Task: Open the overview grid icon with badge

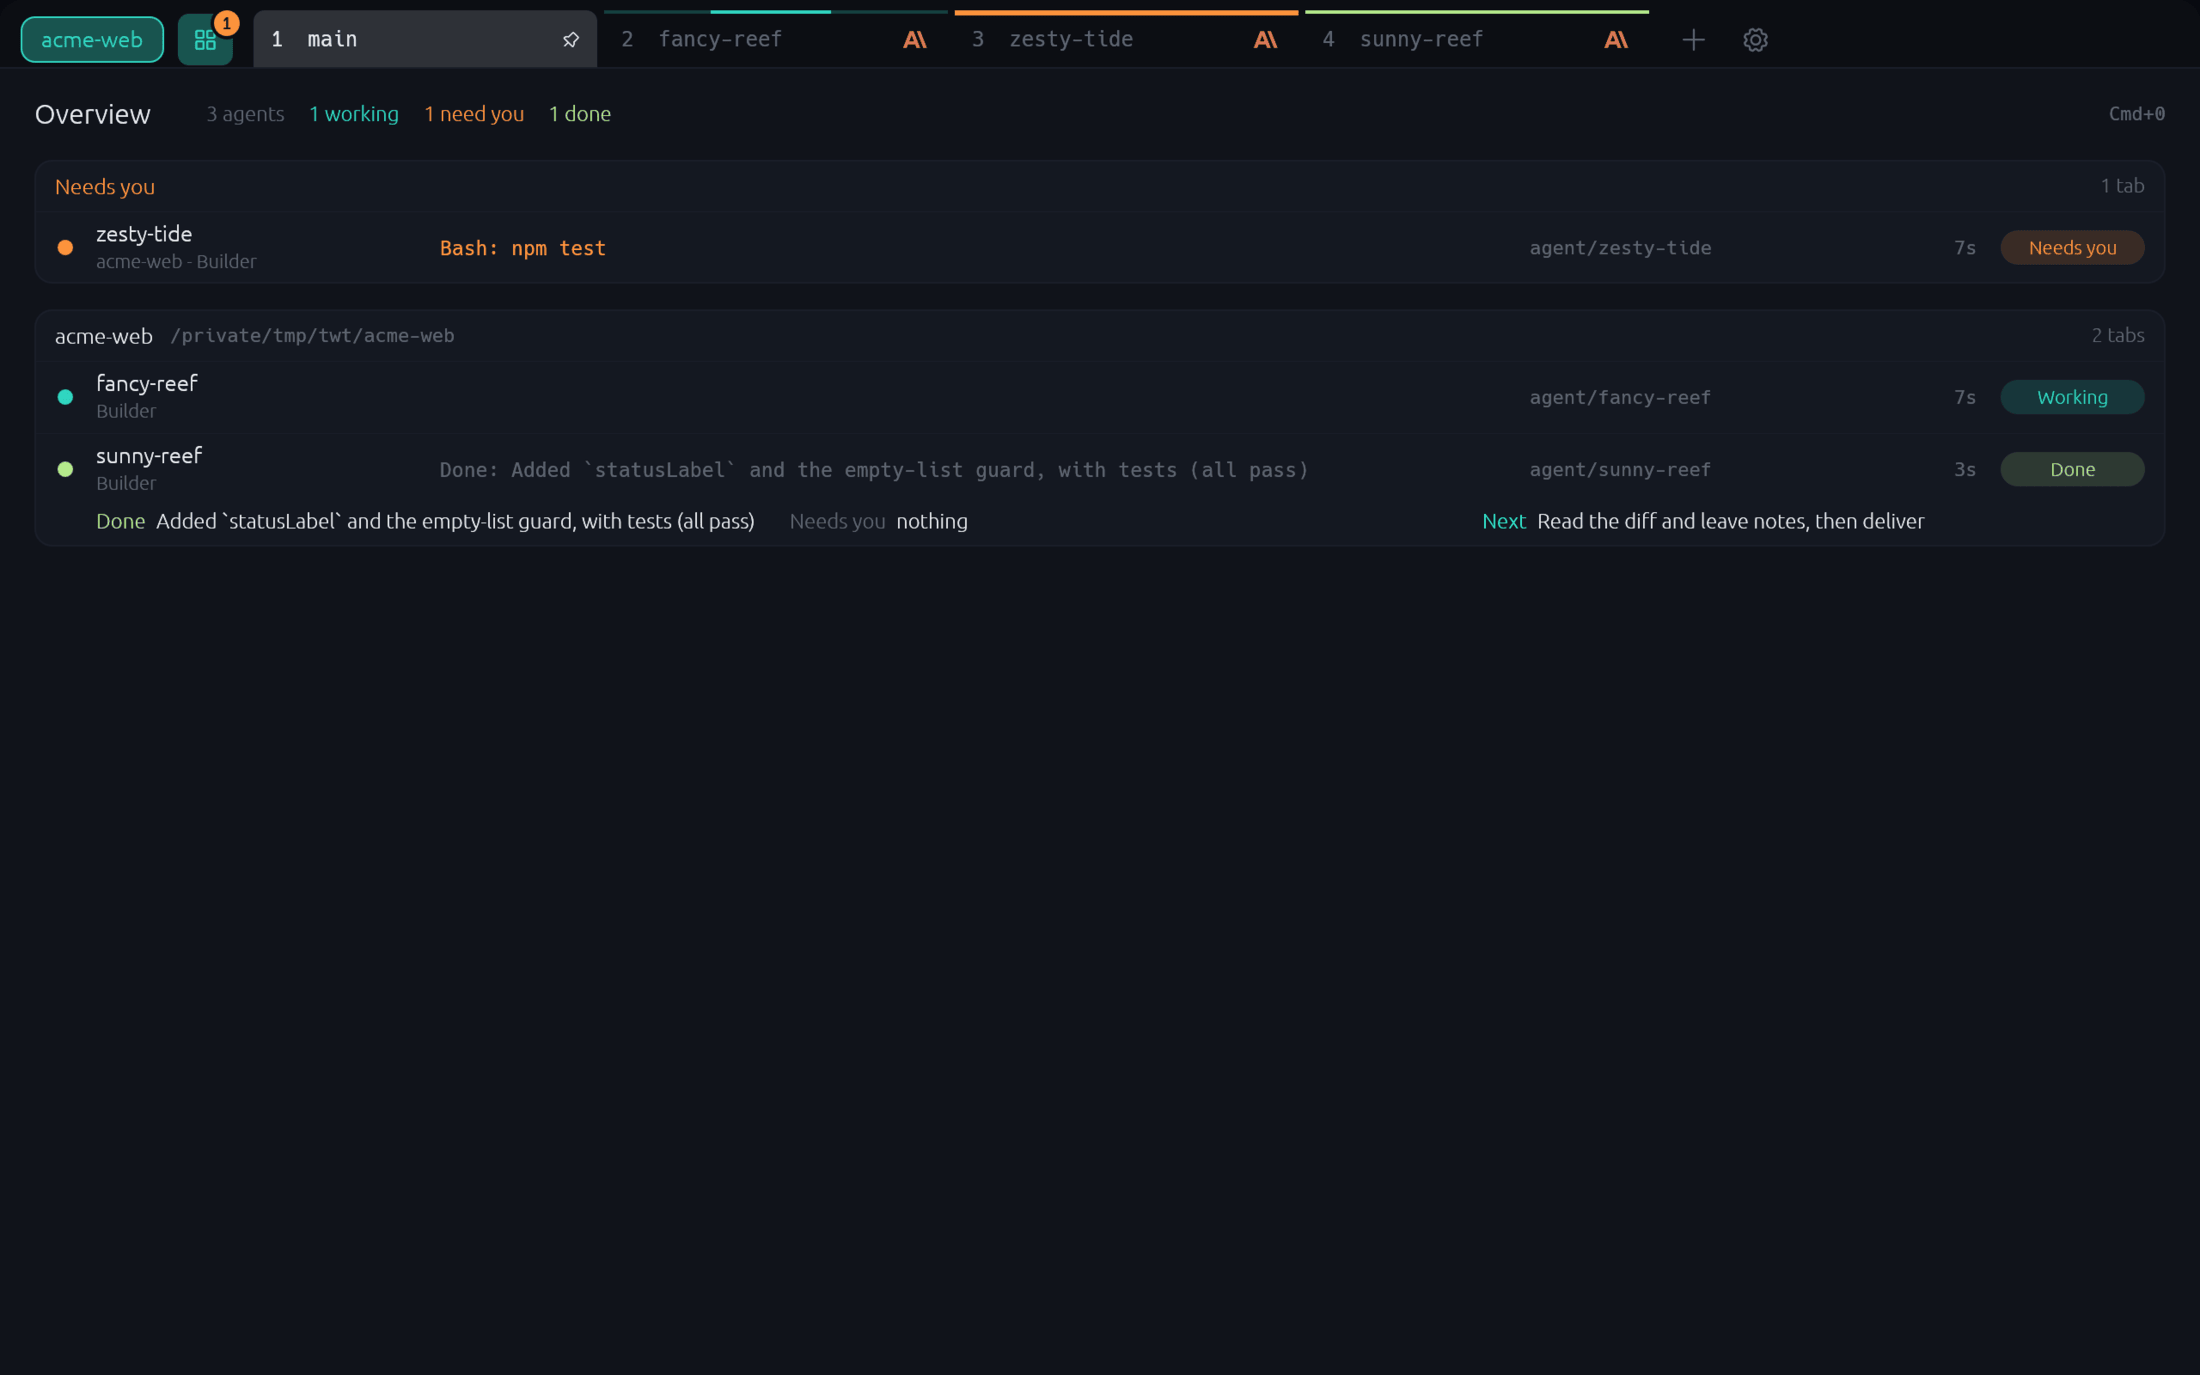Action: click(205, 40)
